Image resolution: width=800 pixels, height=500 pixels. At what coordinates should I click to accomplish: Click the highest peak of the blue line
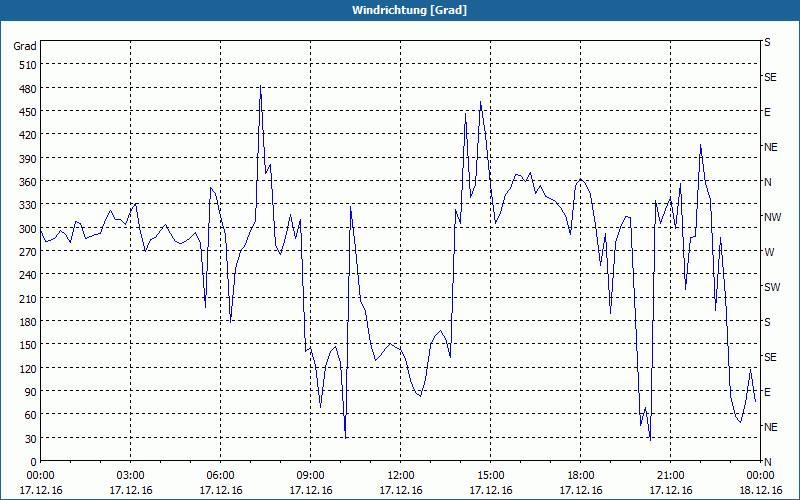pyautogui.click(x=260, y=86)
